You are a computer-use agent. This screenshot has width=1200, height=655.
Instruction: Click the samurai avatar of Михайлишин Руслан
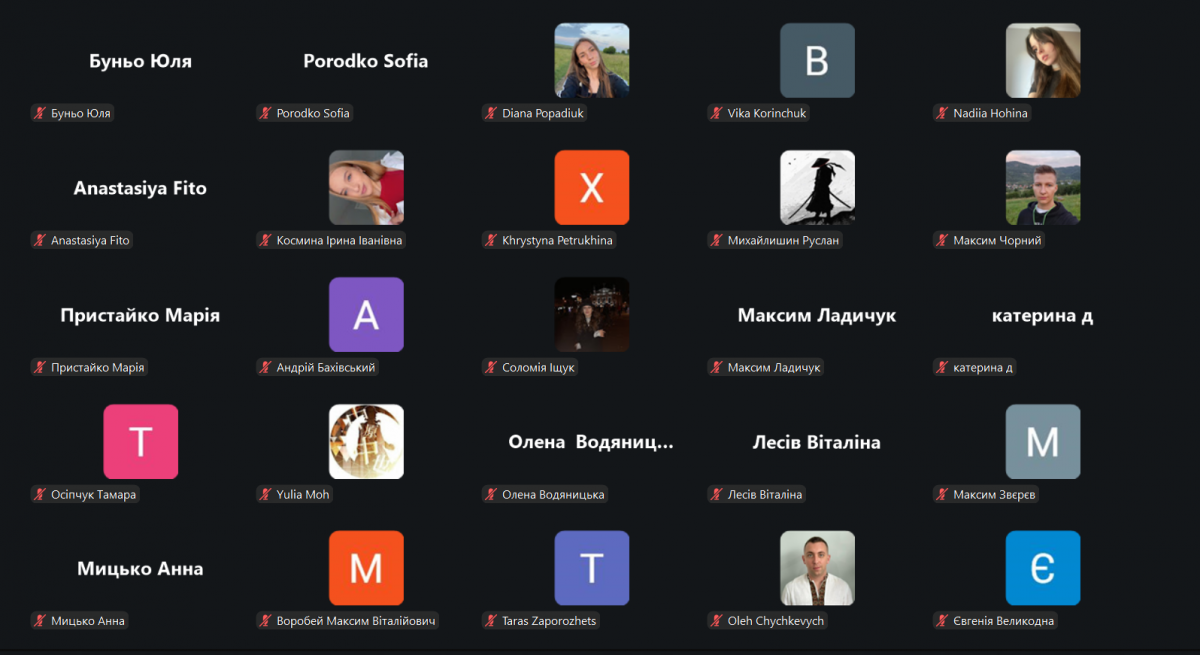coord(817,187)
